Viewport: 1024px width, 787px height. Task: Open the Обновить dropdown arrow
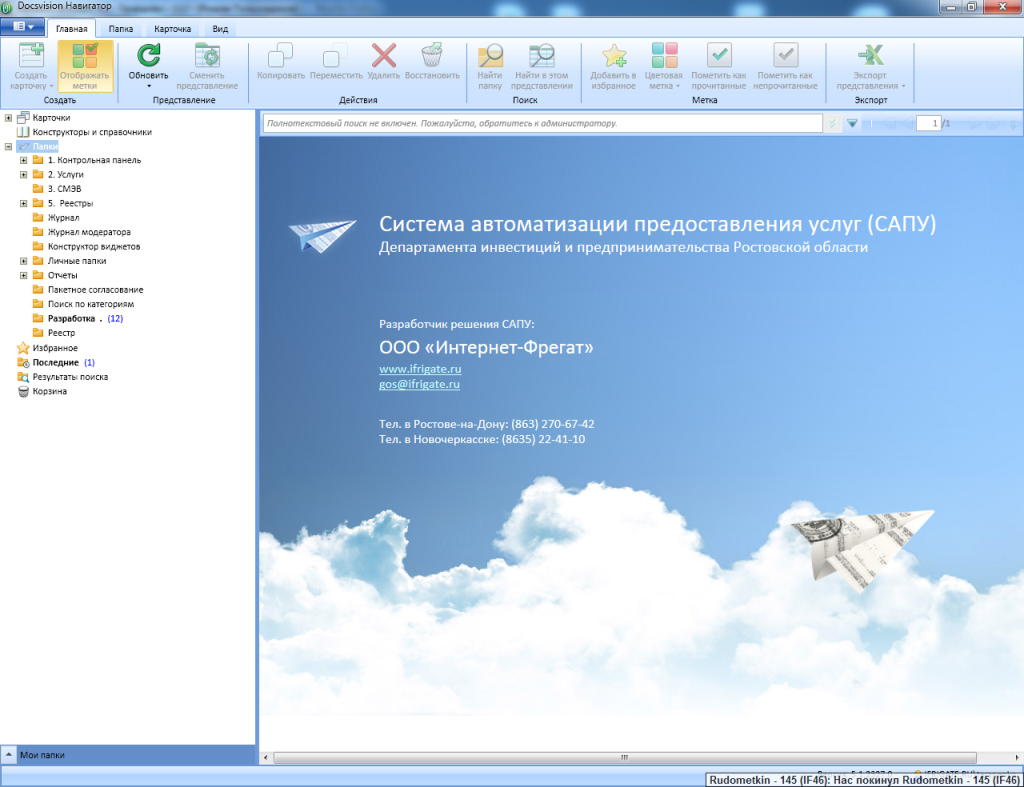coord(148,86)
